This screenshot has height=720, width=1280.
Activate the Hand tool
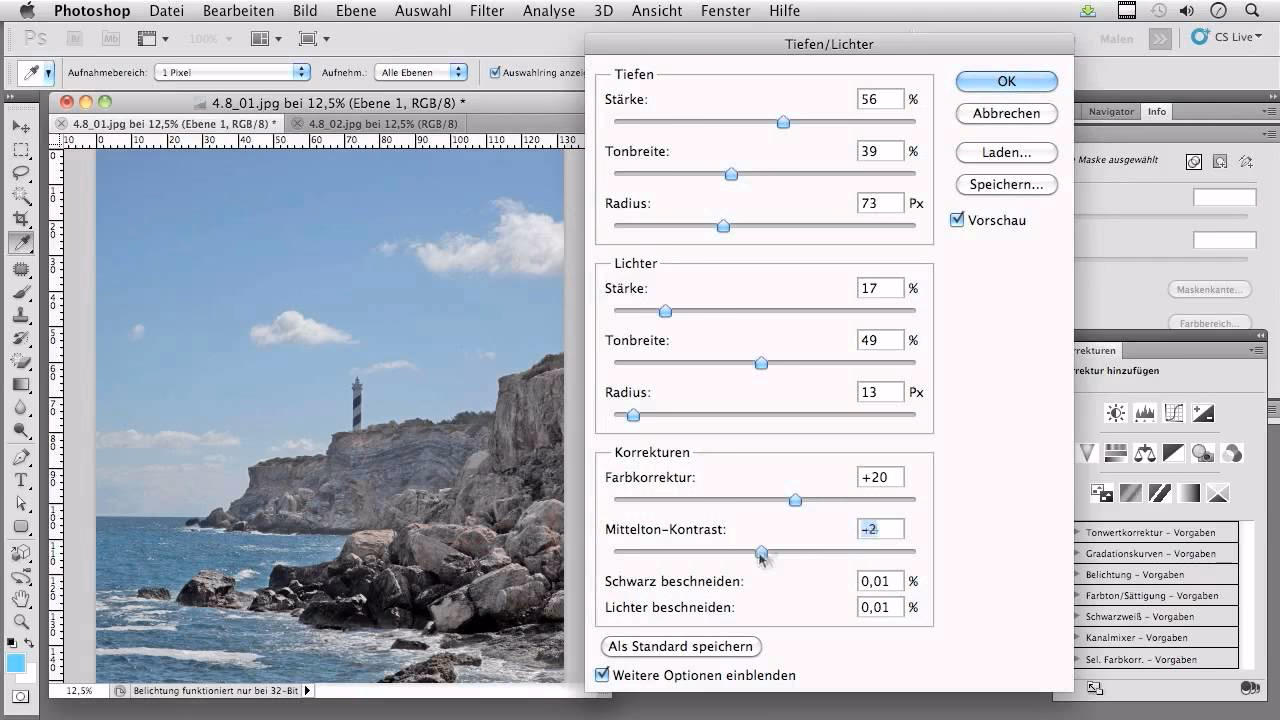tap(21, 599)
